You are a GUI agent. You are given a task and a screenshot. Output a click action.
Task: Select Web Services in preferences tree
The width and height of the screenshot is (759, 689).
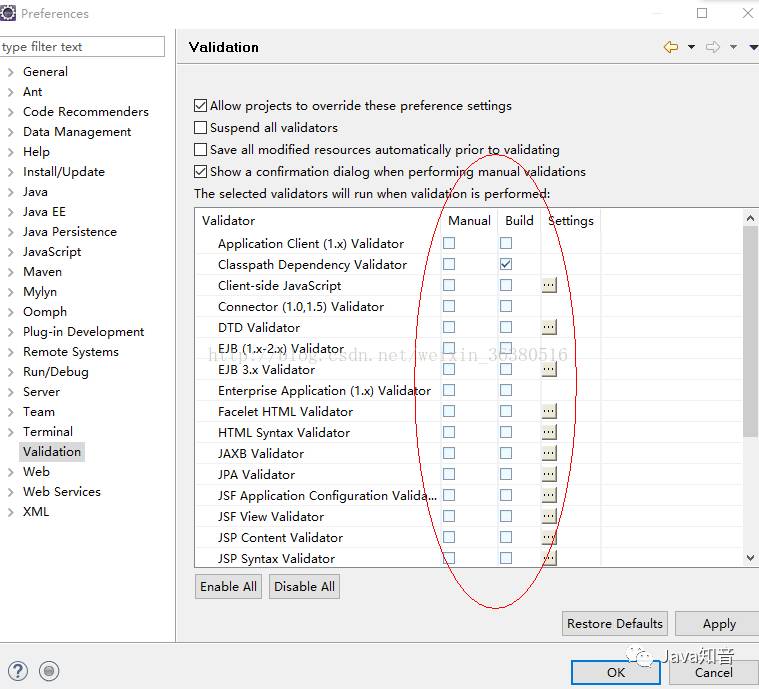(x=61, y=492)
